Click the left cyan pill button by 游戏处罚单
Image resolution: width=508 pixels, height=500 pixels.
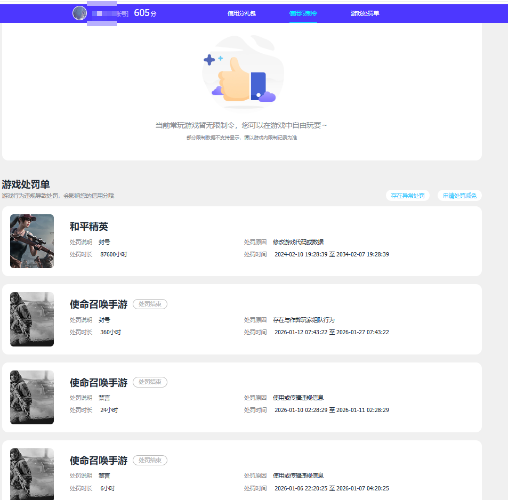pos(408,195)
